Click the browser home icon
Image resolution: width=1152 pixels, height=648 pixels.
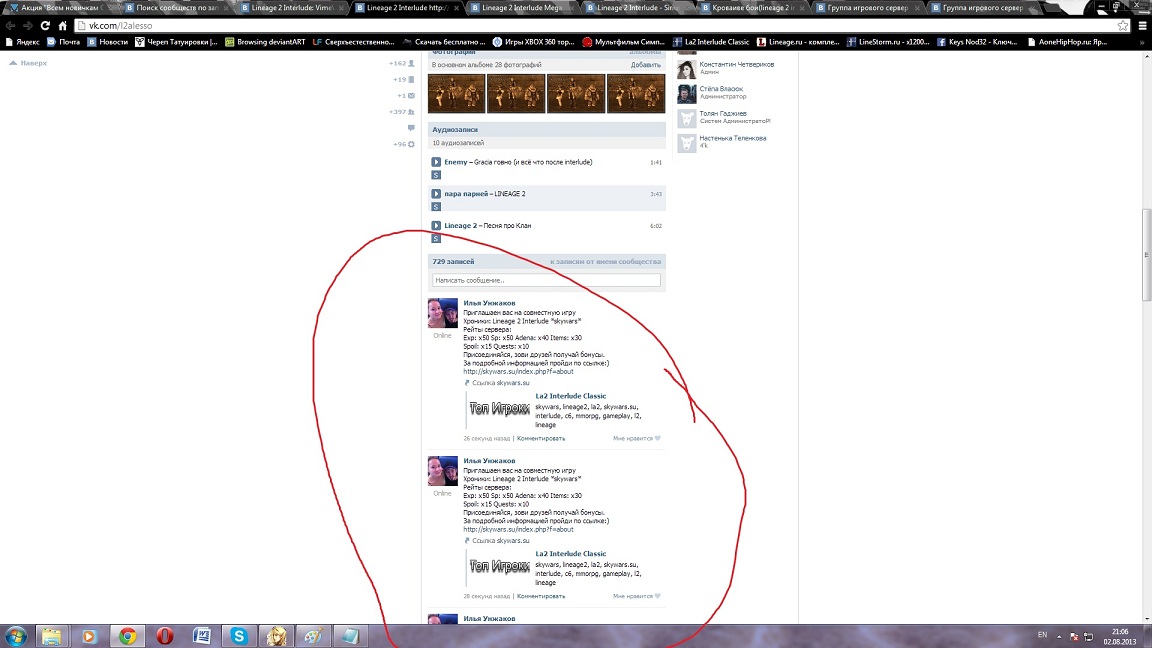click(62, 25)
